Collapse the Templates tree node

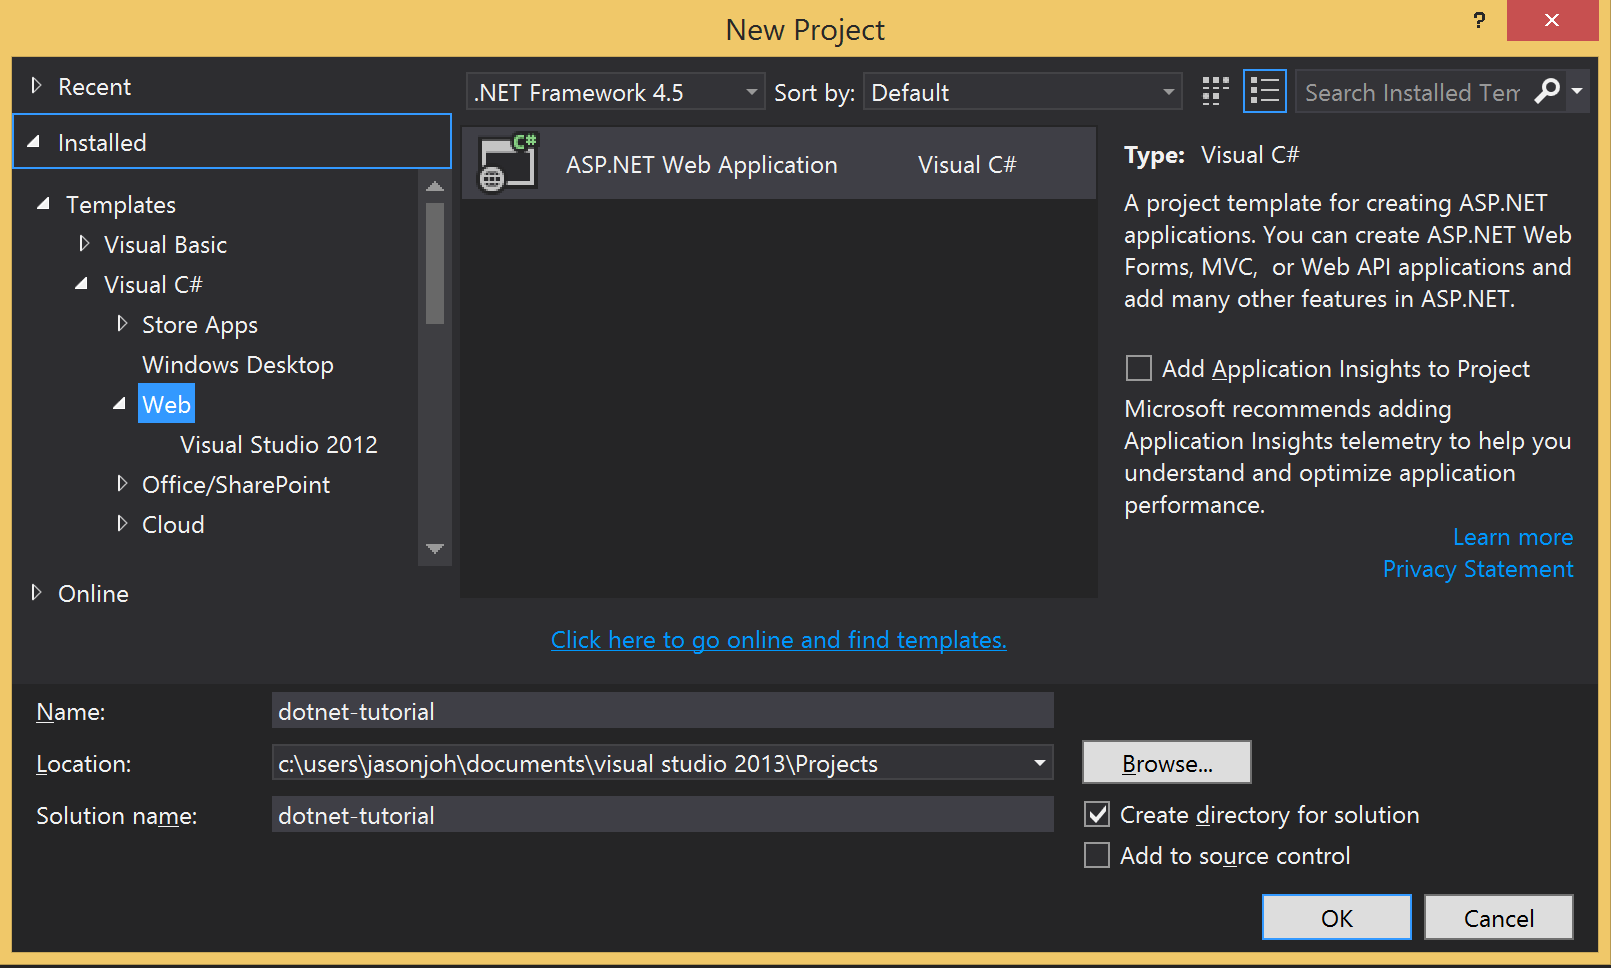click(x=43, y=204)
